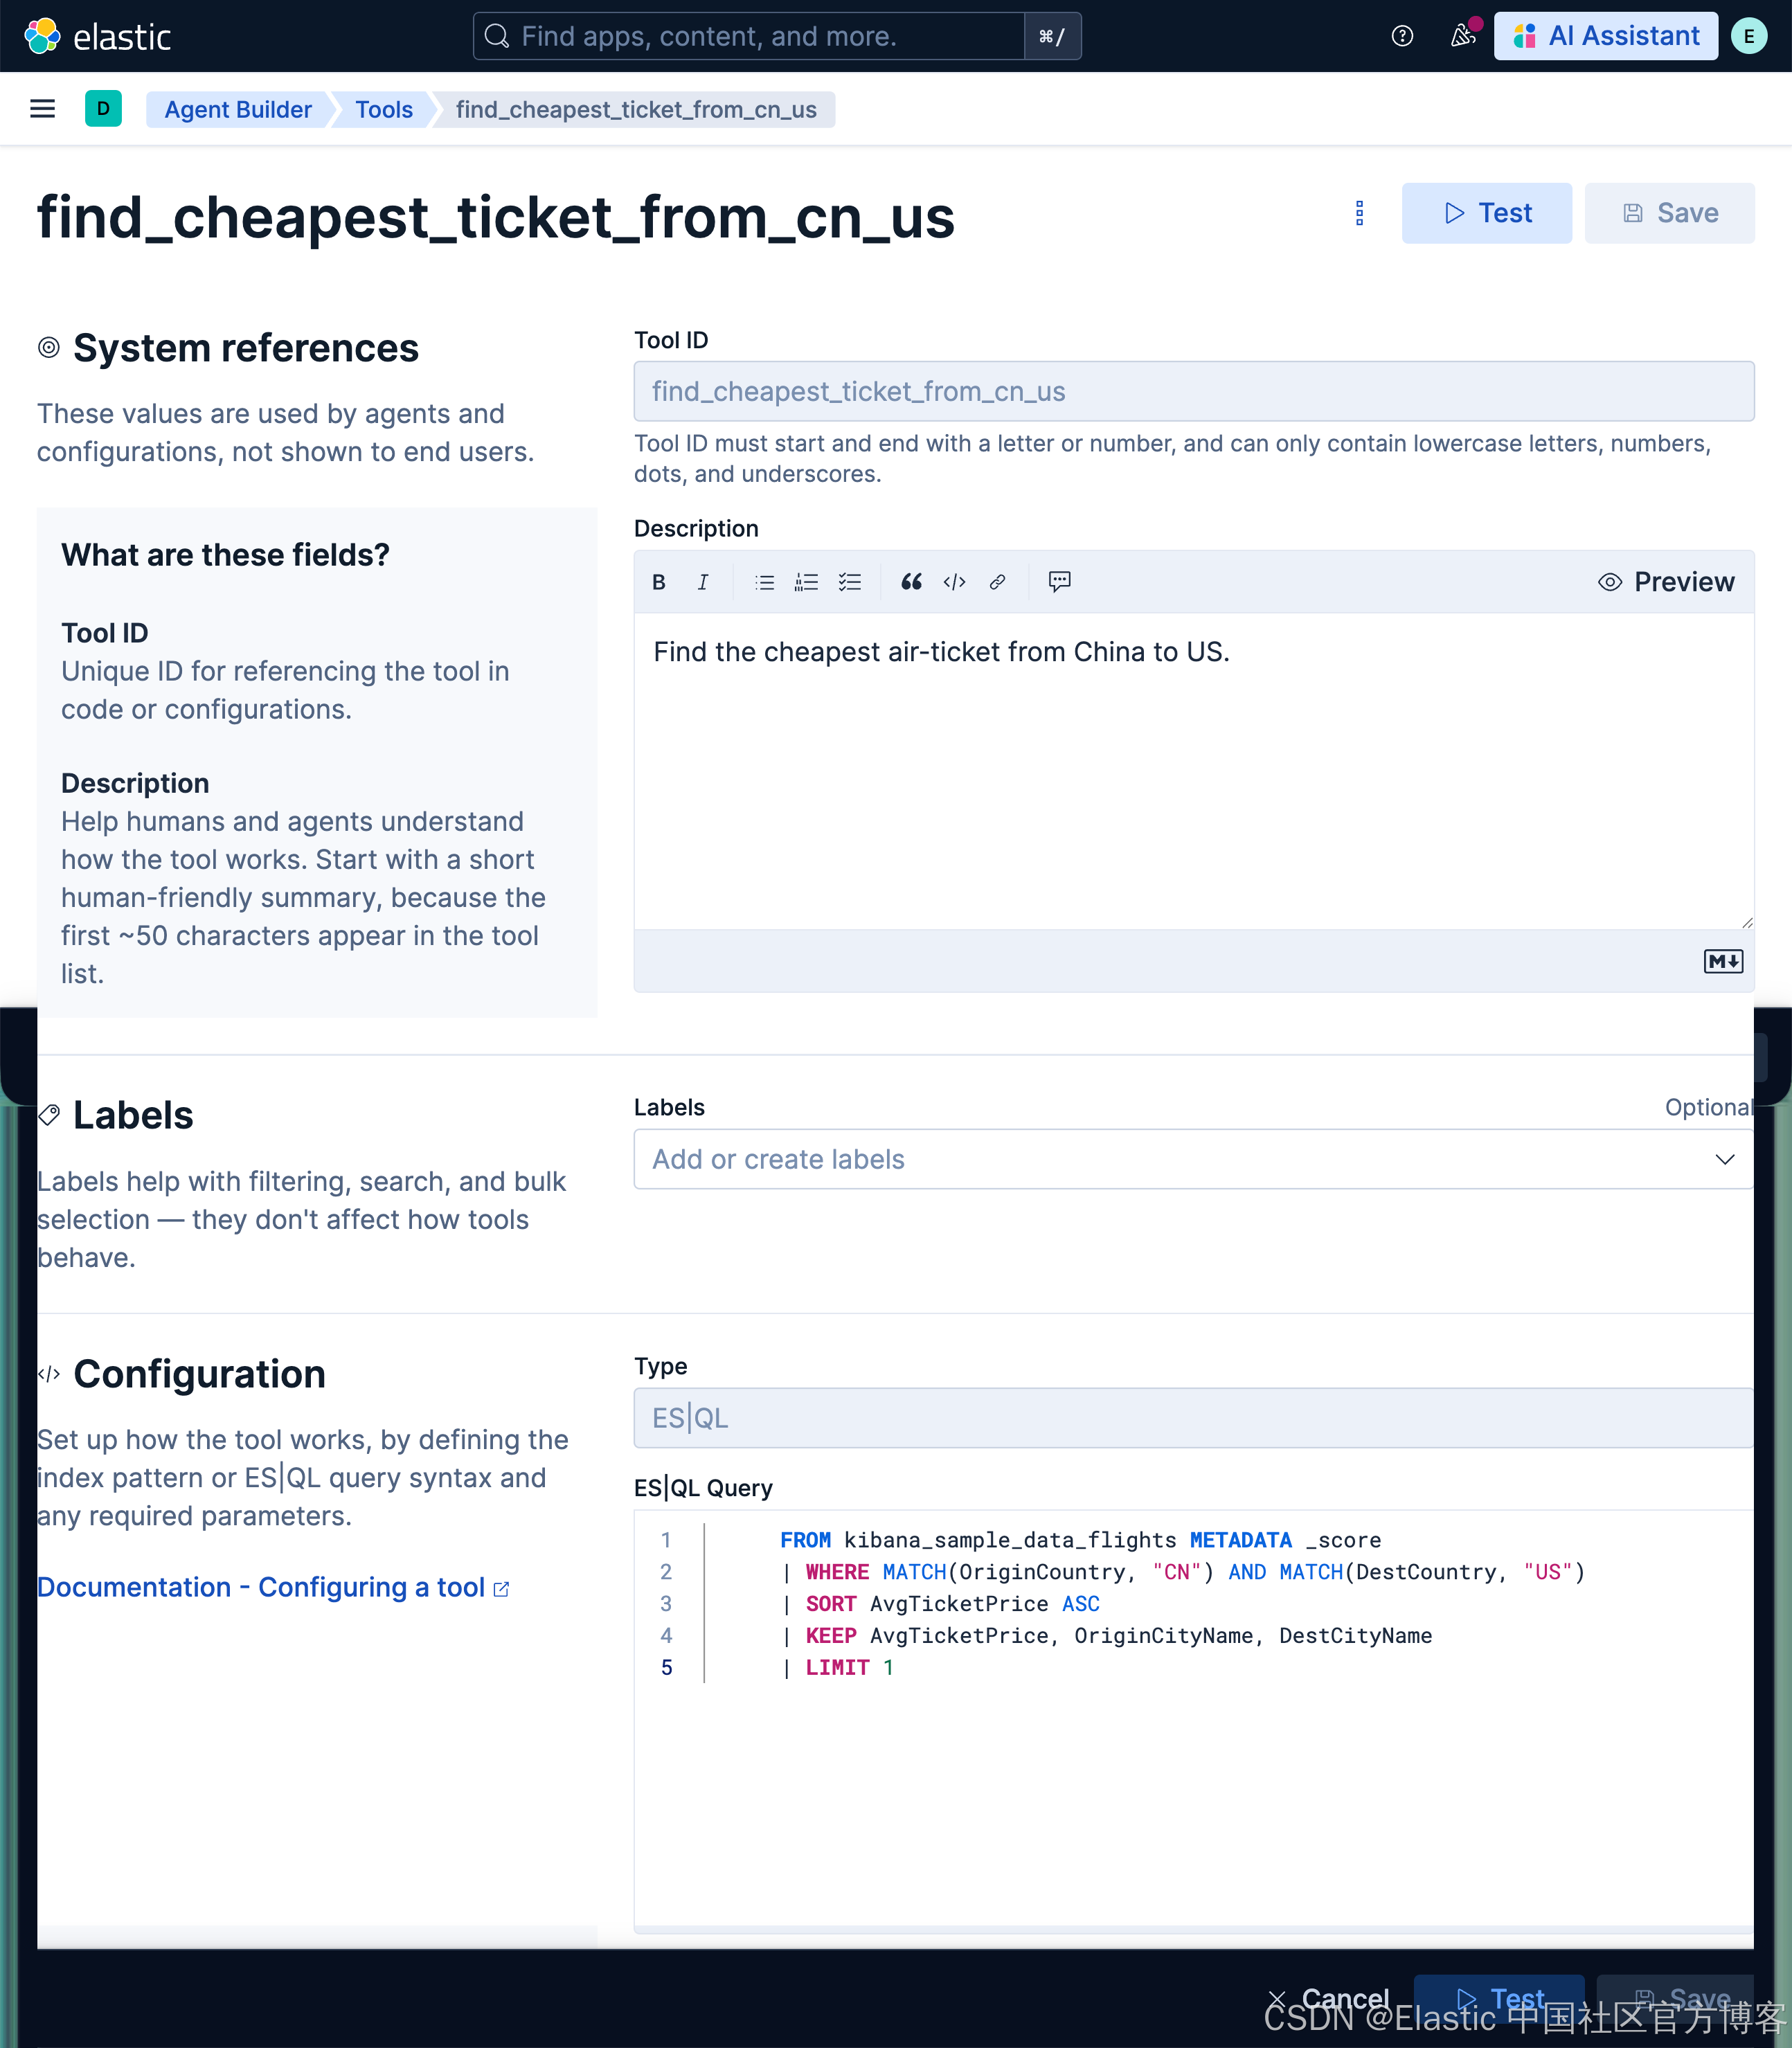Open the hamburger navigation menu
Image resolution: width=1792 pixels, height=2048 pixels.
click(42, 109)
